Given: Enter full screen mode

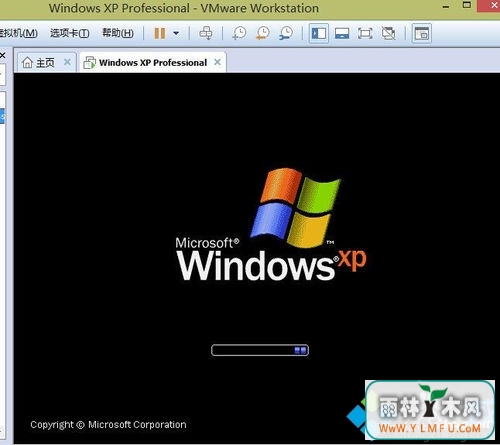Looking at the screenshot, I should tap(365, 33).
